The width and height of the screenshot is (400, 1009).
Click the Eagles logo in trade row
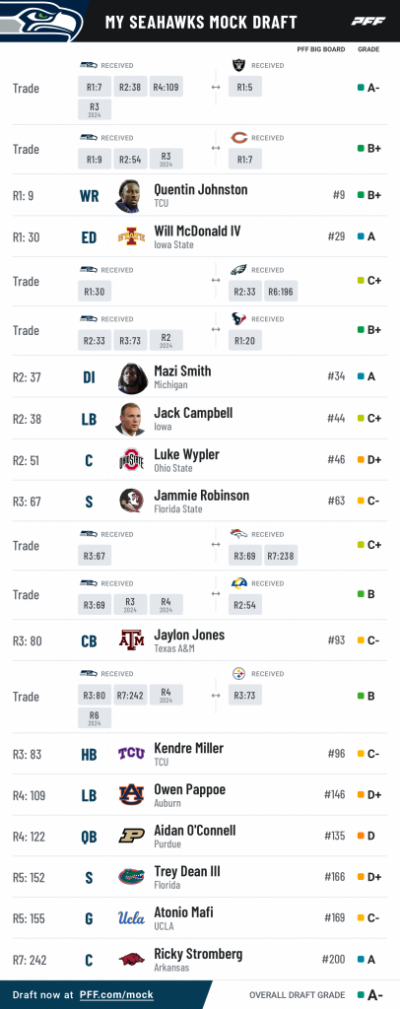click(x=239, y=270)
